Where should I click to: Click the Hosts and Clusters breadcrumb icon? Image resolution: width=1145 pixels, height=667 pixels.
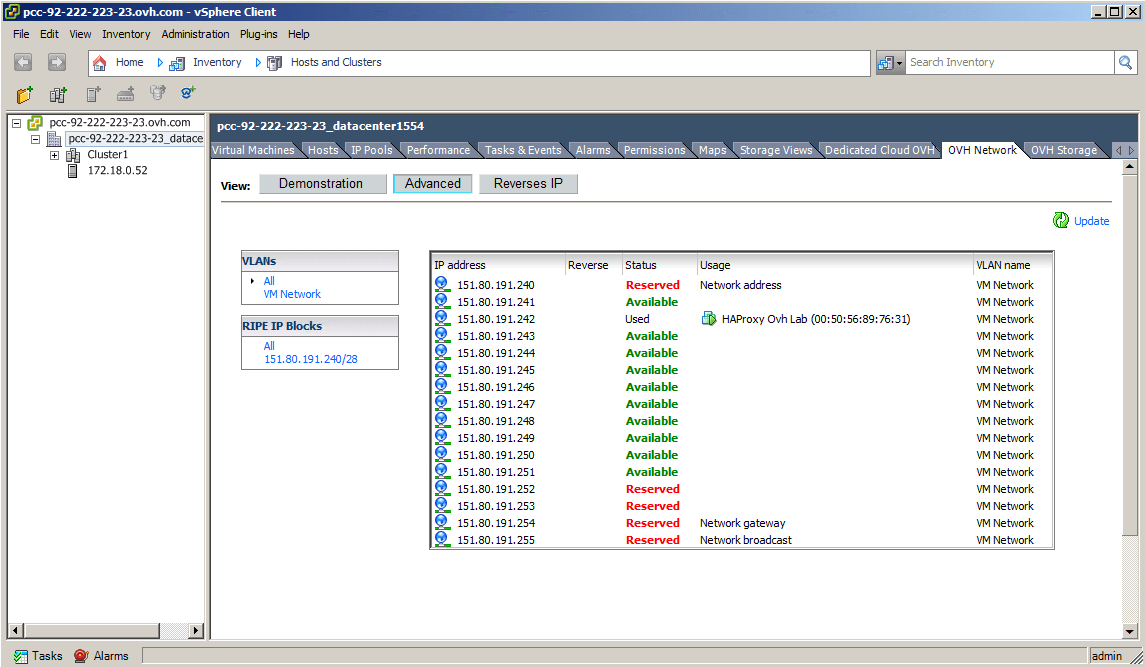point(275,64)
